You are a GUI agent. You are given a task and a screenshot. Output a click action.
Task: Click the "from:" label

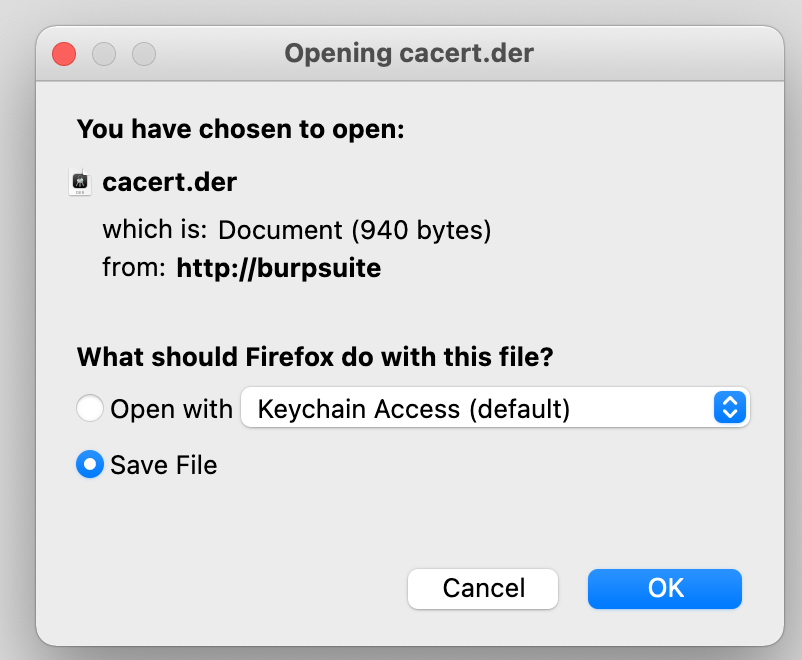133,268
